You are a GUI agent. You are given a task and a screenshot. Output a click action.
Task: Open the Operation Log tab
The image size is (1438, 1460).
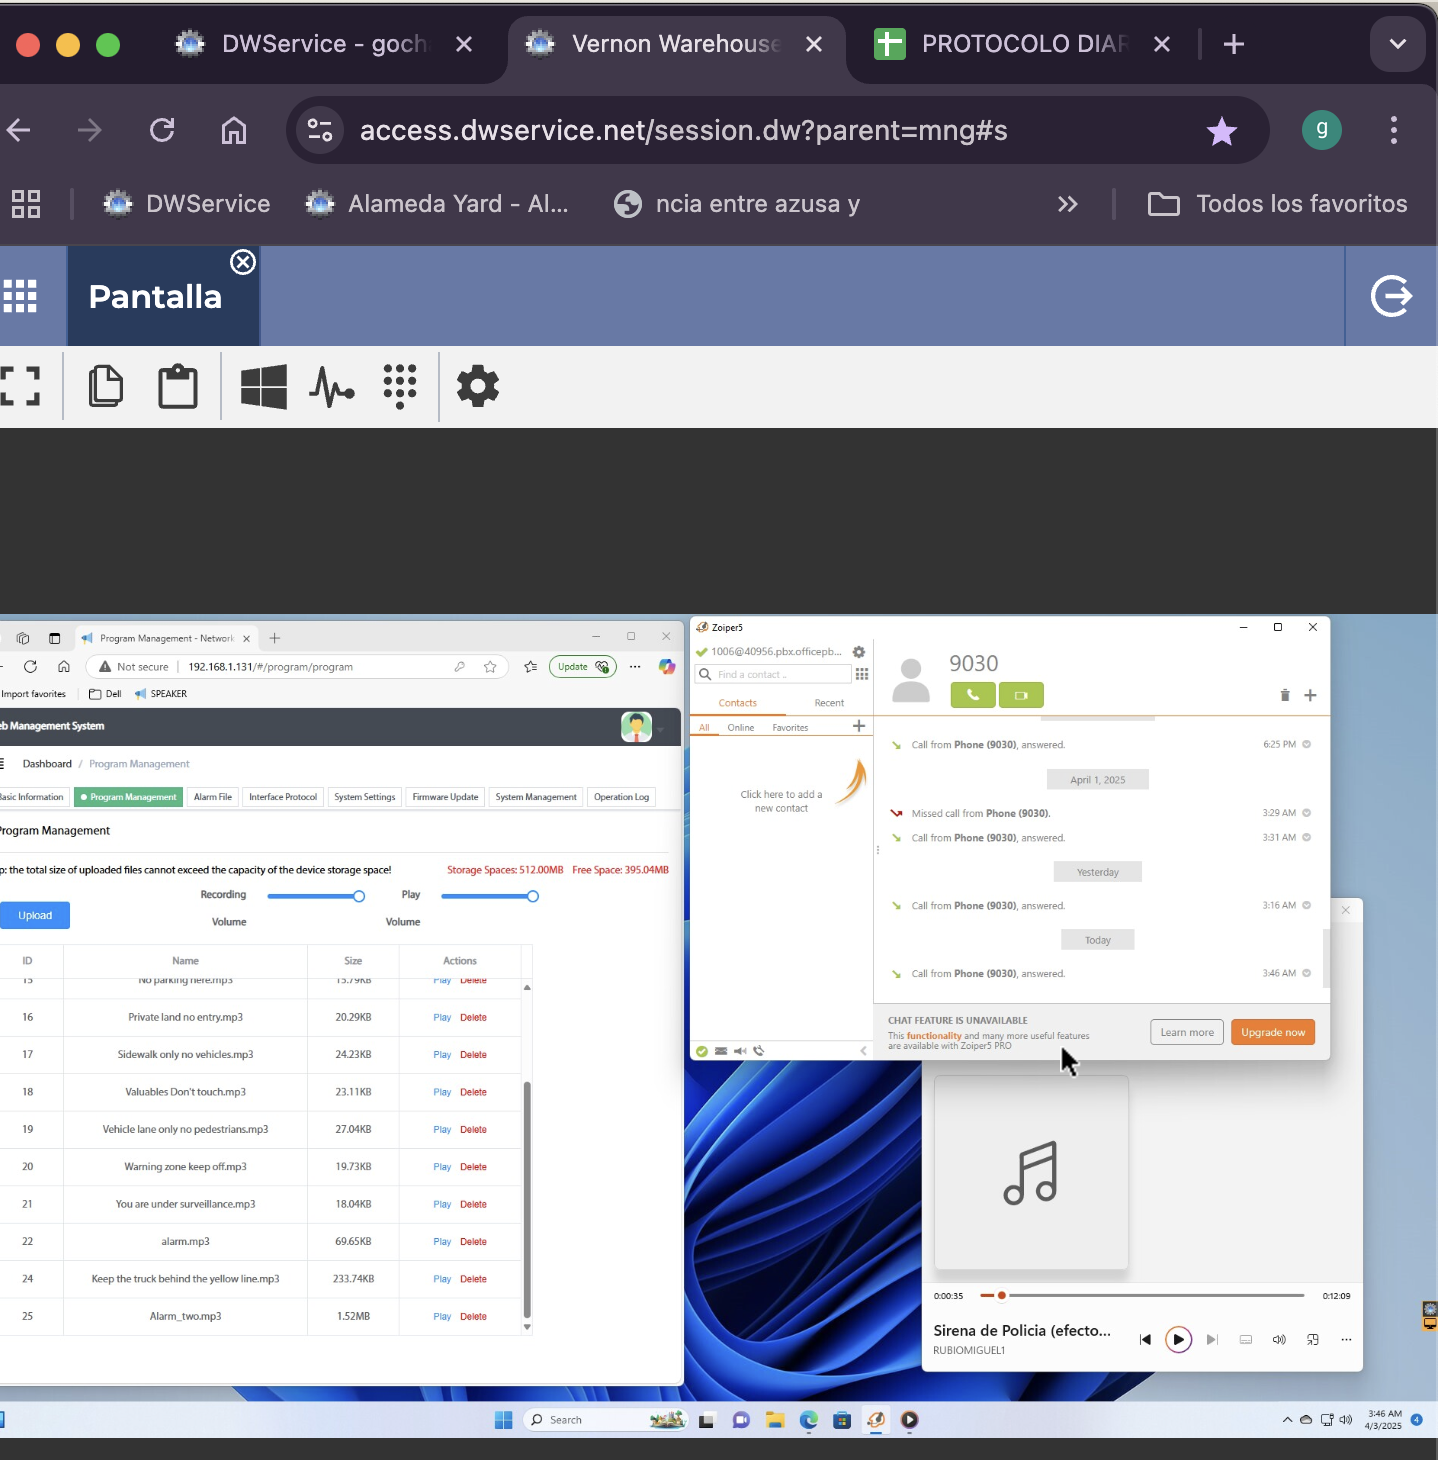(x=621, y=797)
